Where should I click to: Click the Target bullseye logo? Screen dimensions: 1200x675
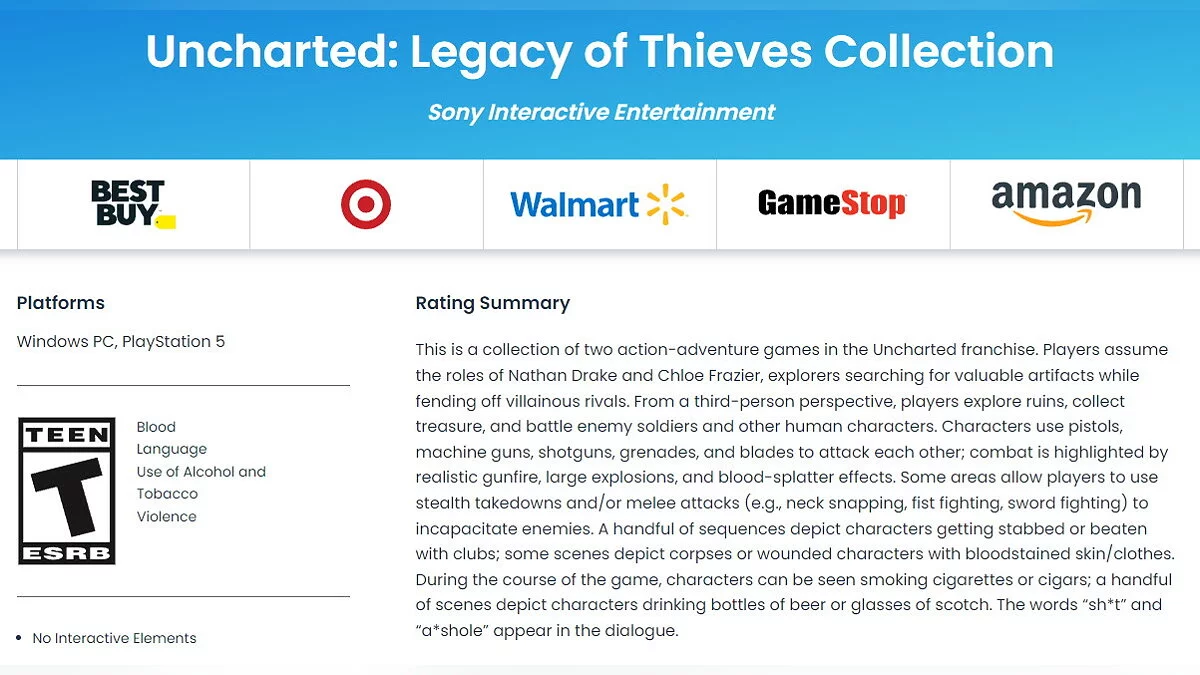click(365, 205)
